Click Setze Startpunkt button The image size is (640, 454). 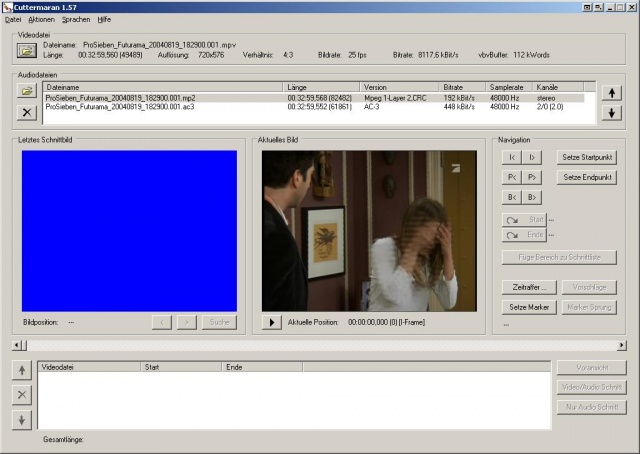coord(587,157)
